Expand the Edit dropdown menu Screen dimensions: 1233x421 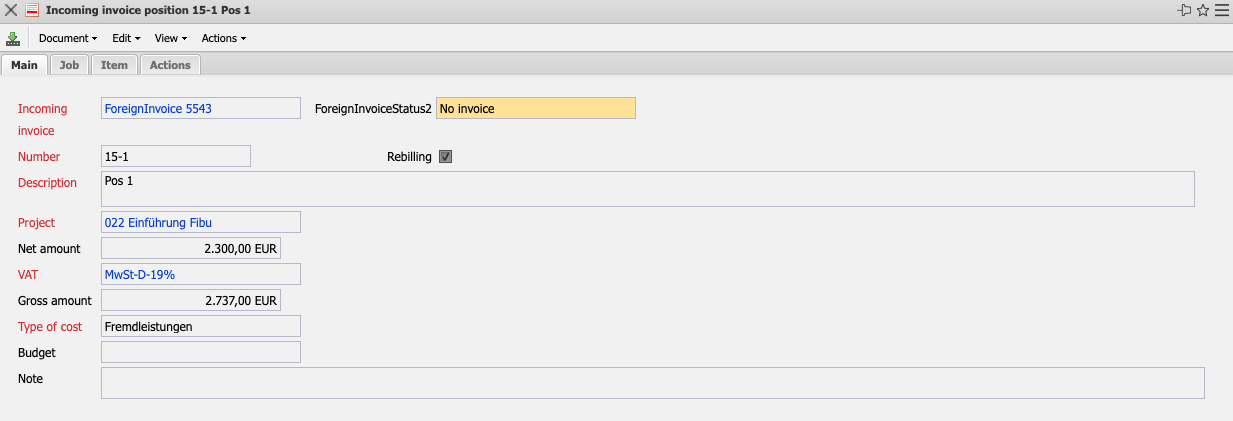coord(126,38)
